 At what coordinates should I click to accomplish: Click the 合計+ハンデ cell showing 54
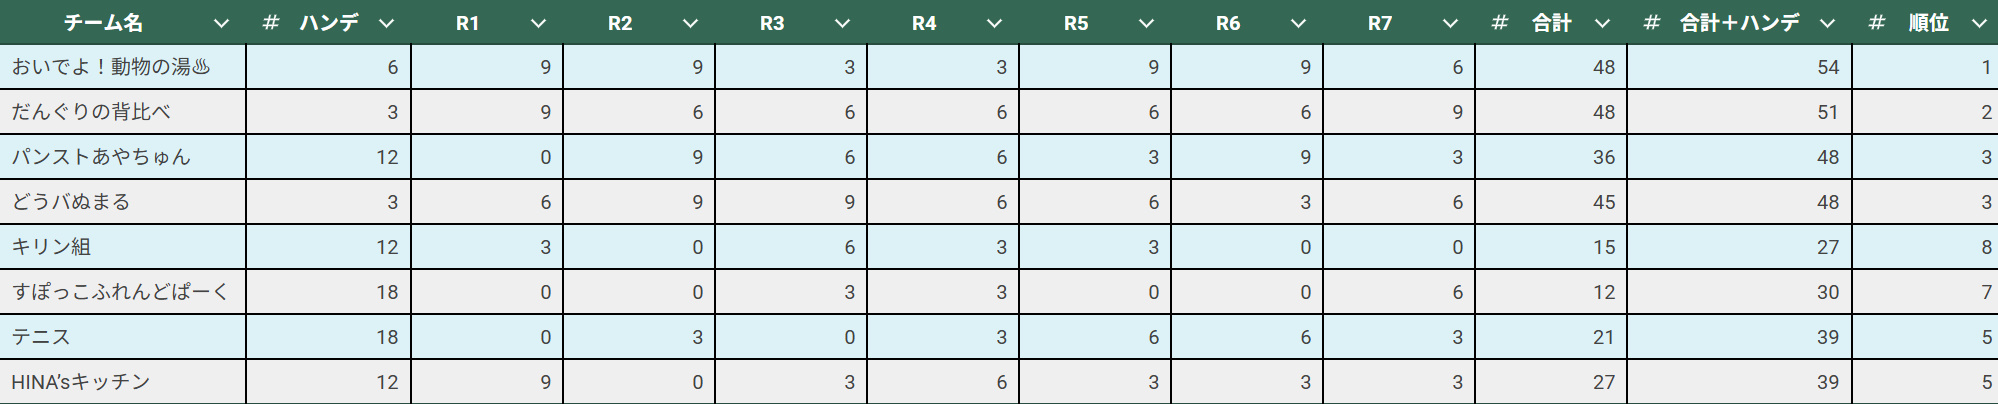coord(1740,67)
